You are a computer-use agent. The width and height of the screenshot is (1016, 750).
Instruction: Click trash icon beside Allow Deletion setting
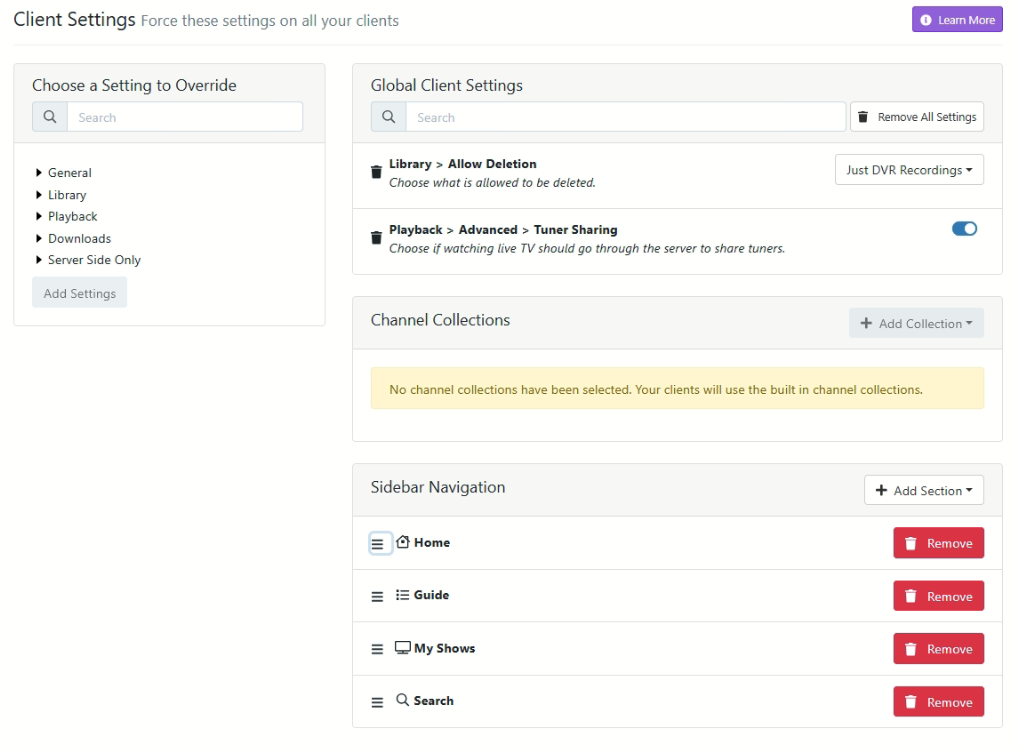[x=376, y=172]
